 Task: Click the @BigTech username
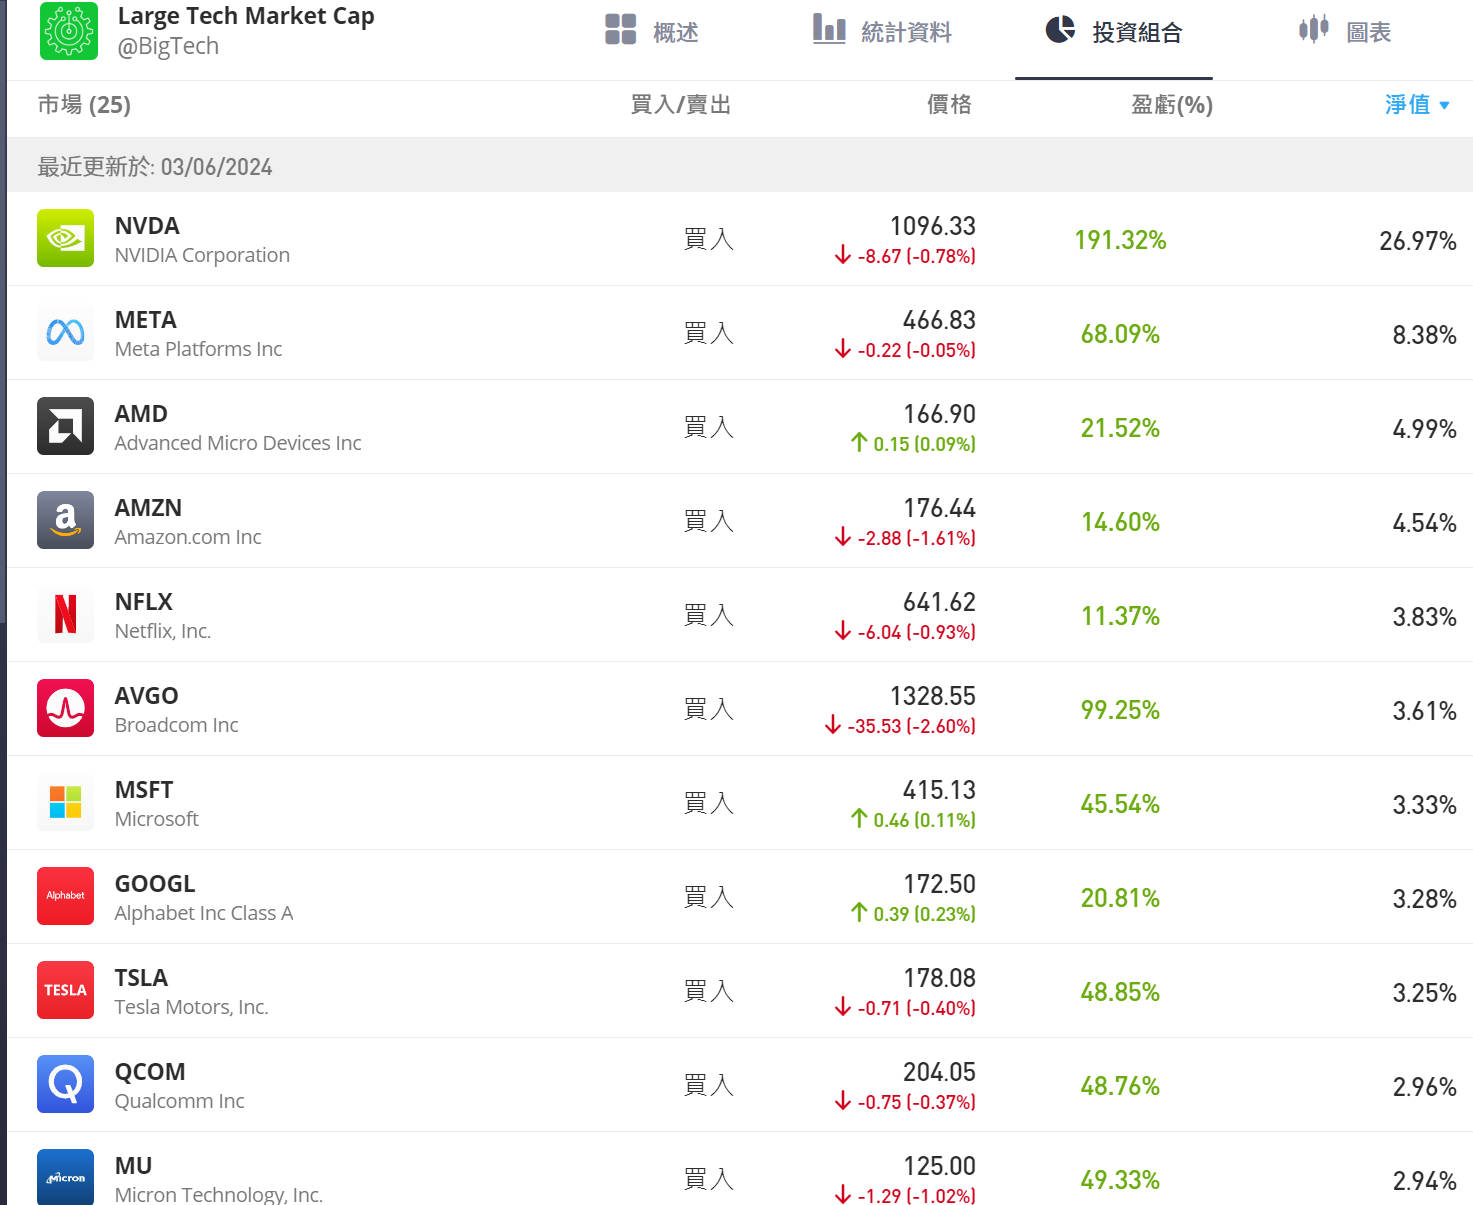point(168,46)
